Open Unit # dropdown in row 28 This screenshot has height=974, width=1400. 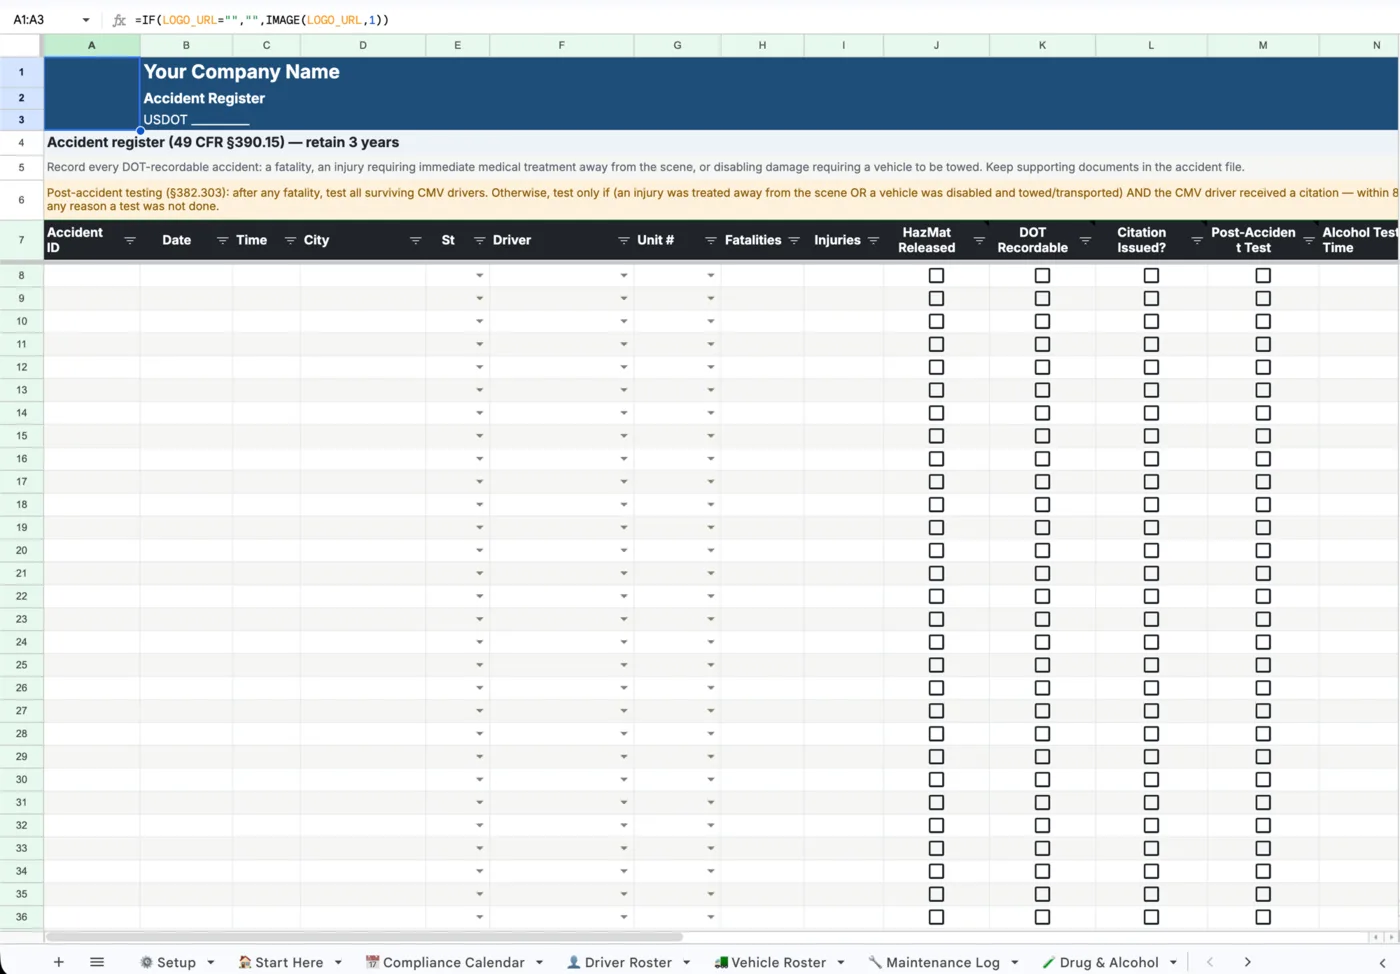click(x=710, y=734)
